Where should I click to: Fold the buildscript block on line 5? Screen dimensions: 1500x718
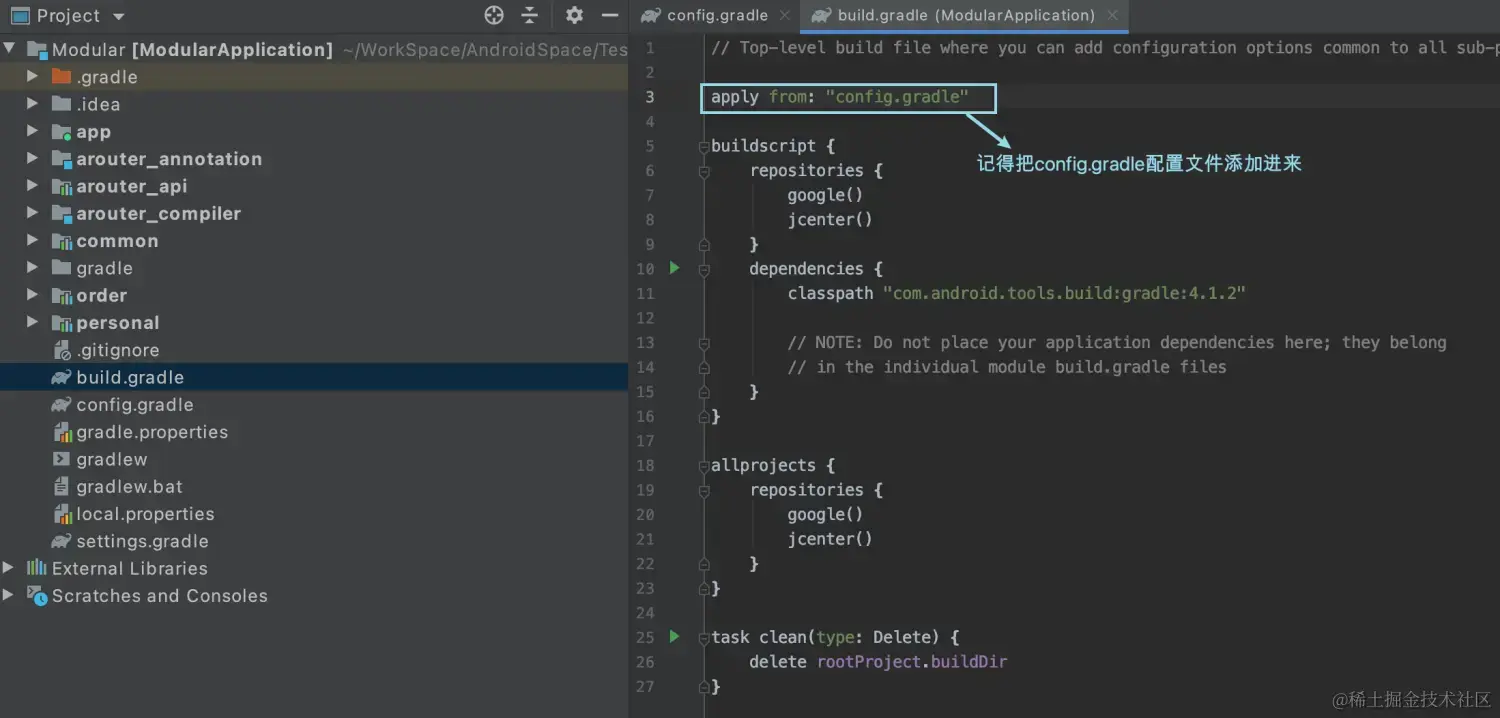pyautogui.click(x=704, y=146)
